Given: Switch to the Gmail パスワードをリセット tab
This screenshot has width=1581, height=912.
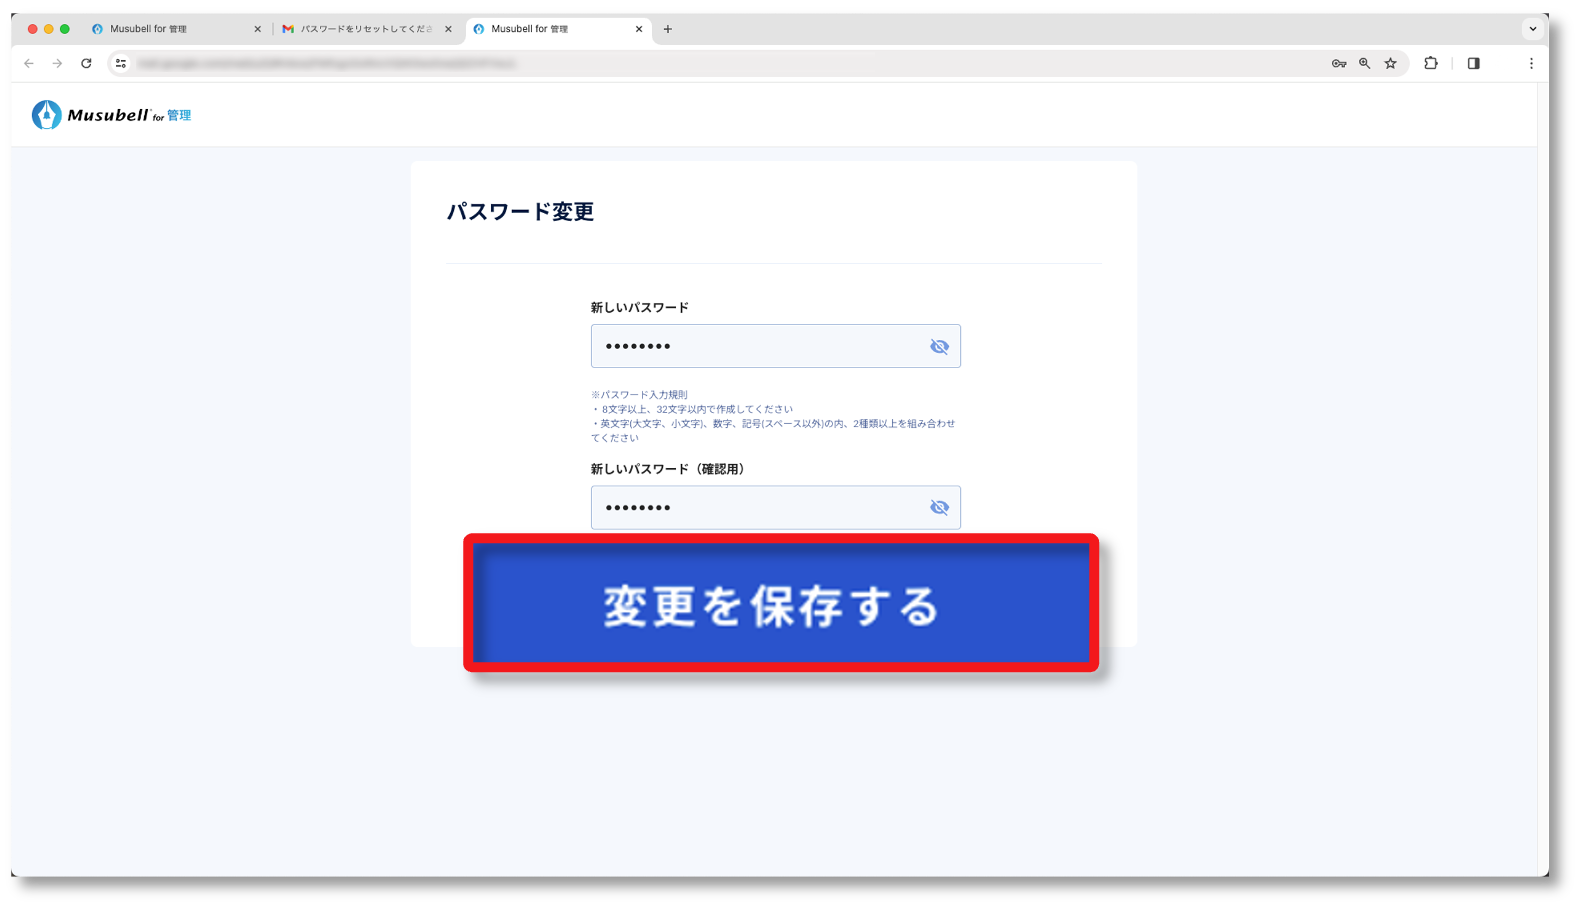Looking at the screenshot, I should click(365, 29).
